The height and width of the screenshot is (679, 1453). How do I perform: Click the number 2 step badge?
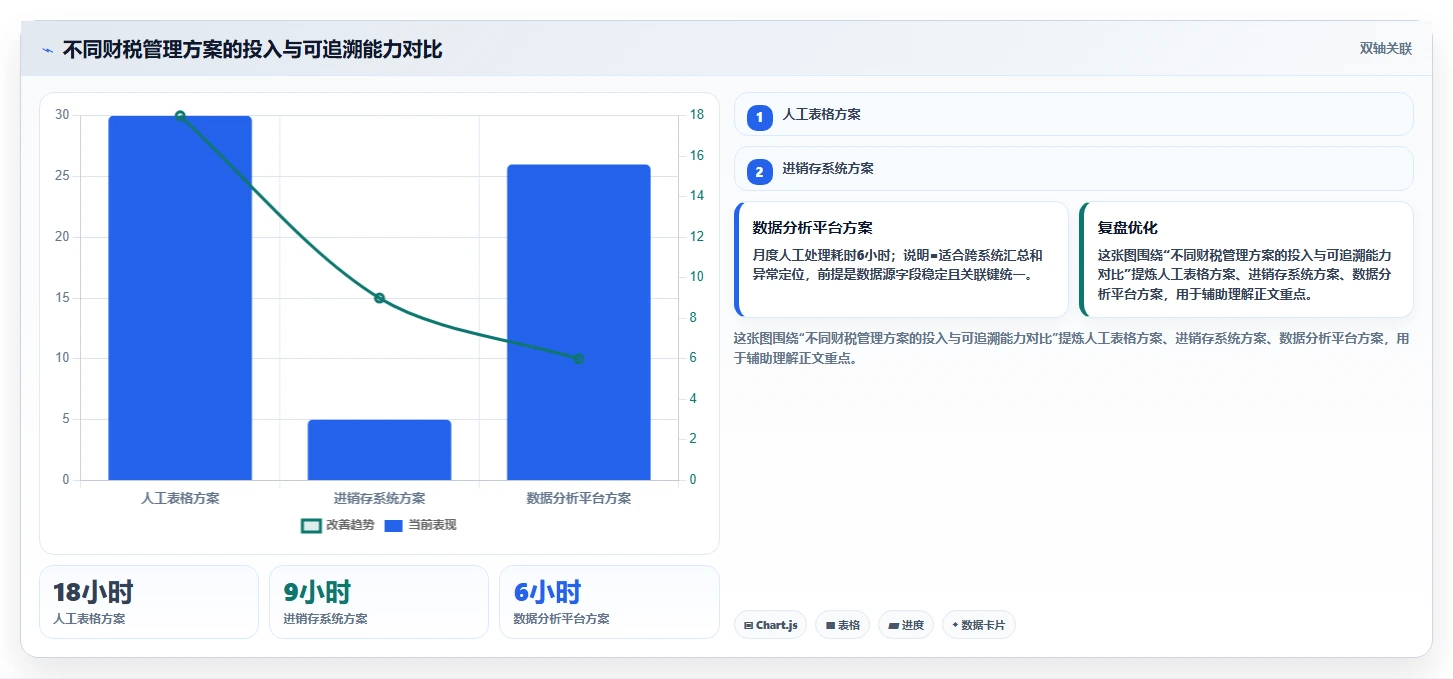(x=759, y=172)
